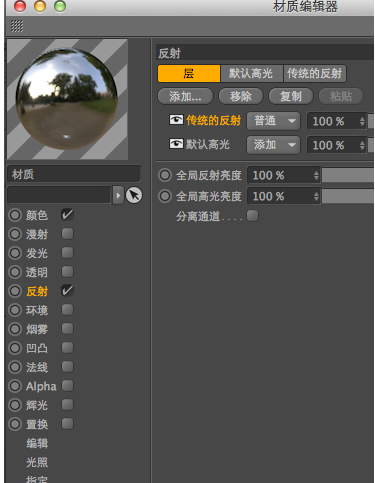Click 默认高光 layer strength stepper arrows
Viewport: 375px width, 483px height.
click(362, 145)
